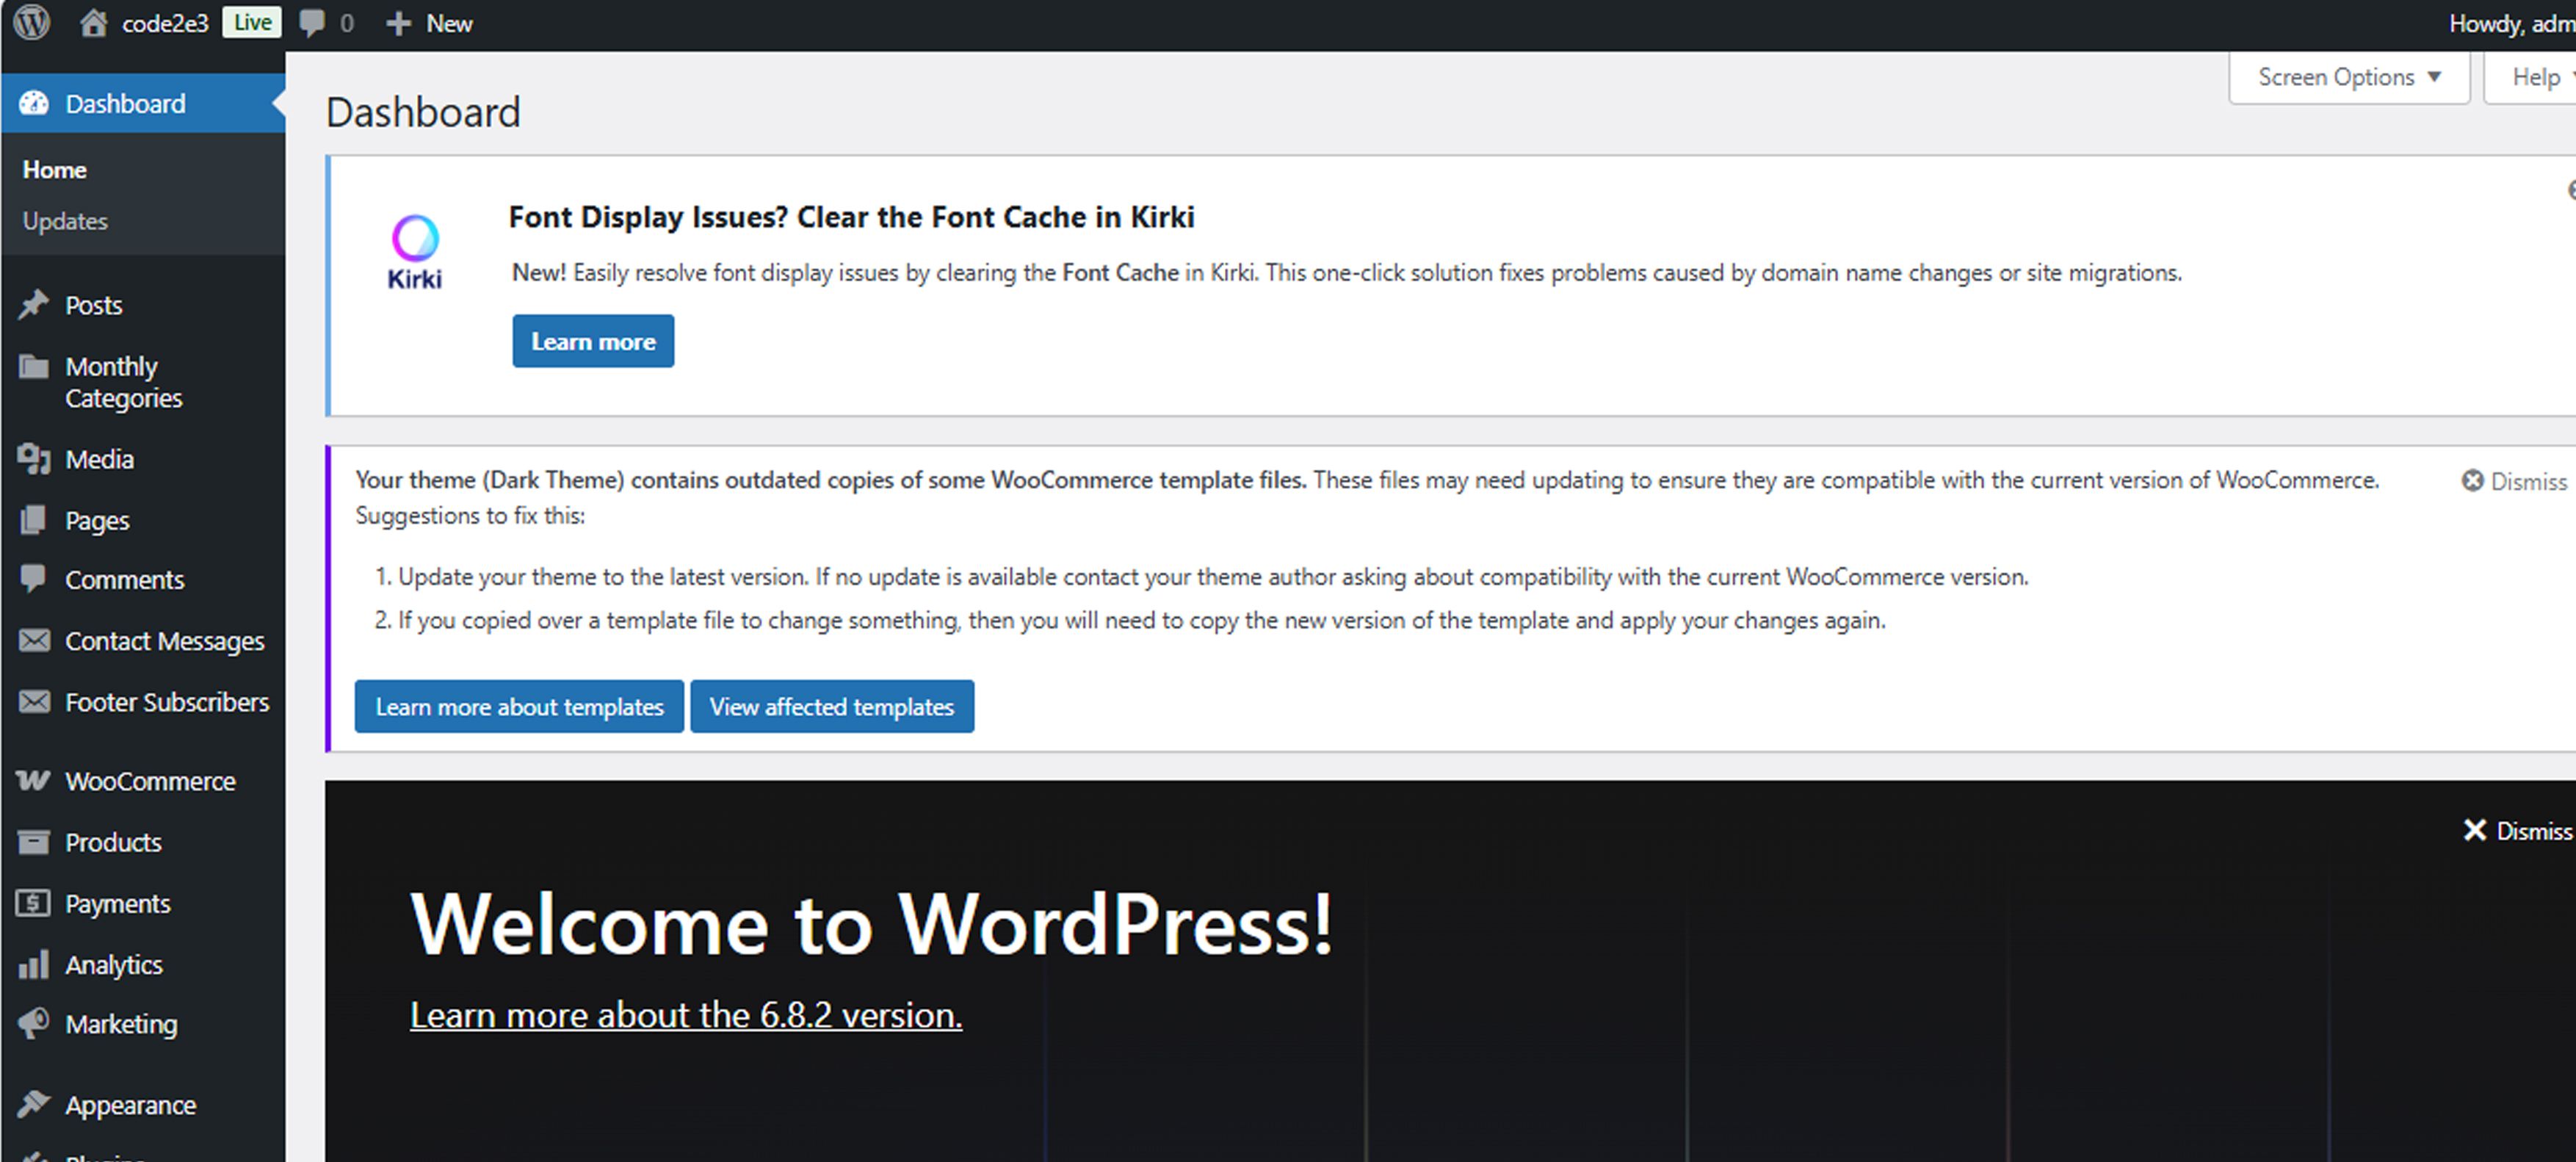
Task: Click the comments bubble icon in admin bar
Action: (312, 22)
